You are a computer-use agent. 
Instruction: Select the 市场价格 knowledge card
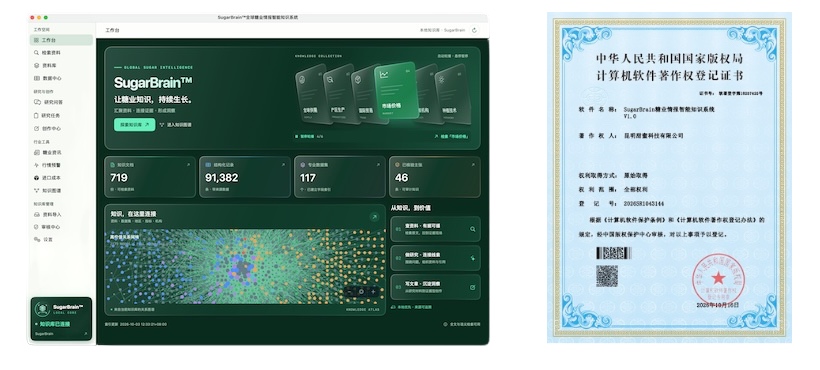click(396, 90)
